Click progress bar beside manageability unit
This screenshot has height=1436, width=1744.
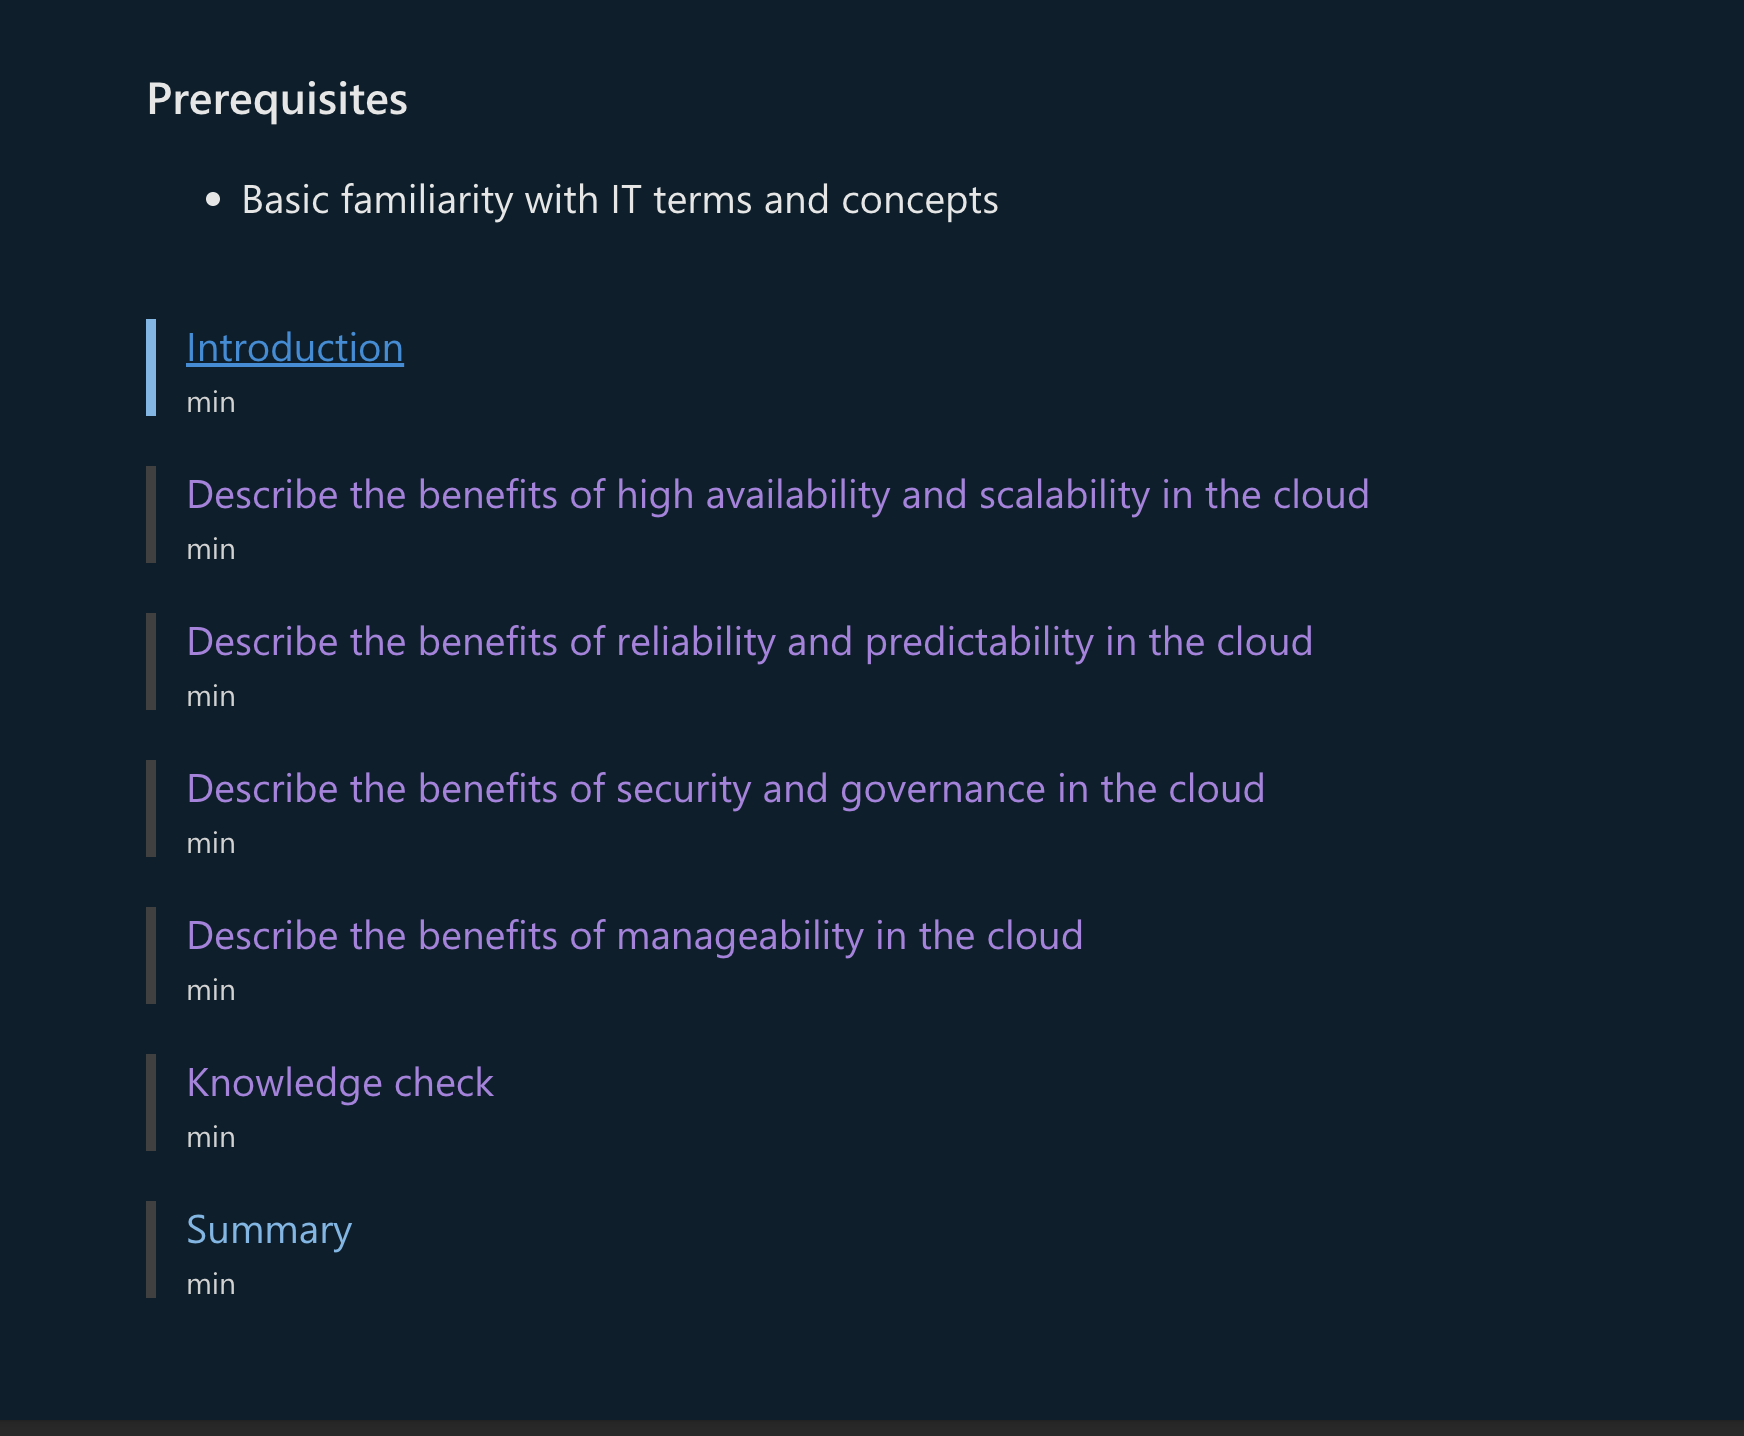click(x=151, y=956)
